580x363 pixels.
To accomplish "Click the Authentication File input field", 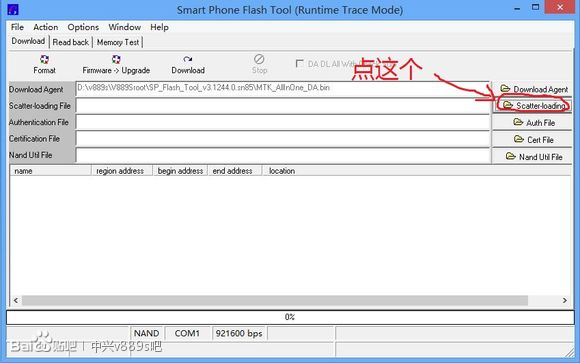I will [283, 122].
